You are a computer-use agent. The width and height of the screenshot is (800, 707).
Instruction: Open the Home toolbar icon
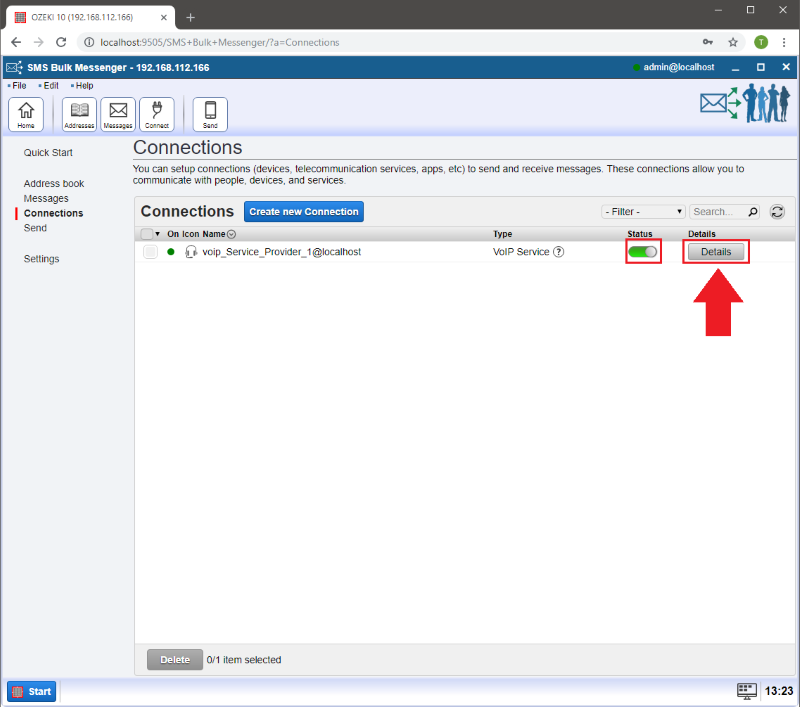click(25, 114)
